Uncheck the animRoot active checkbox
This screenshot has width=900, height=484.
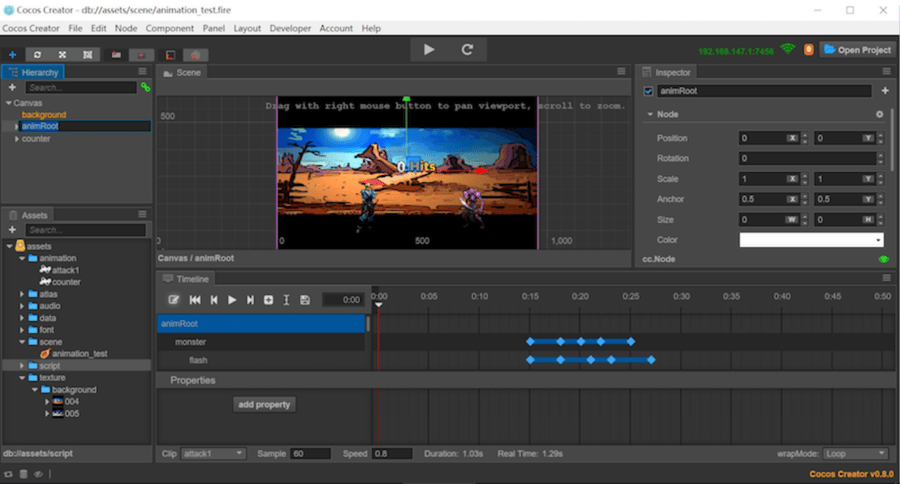[x=648, y=91]
